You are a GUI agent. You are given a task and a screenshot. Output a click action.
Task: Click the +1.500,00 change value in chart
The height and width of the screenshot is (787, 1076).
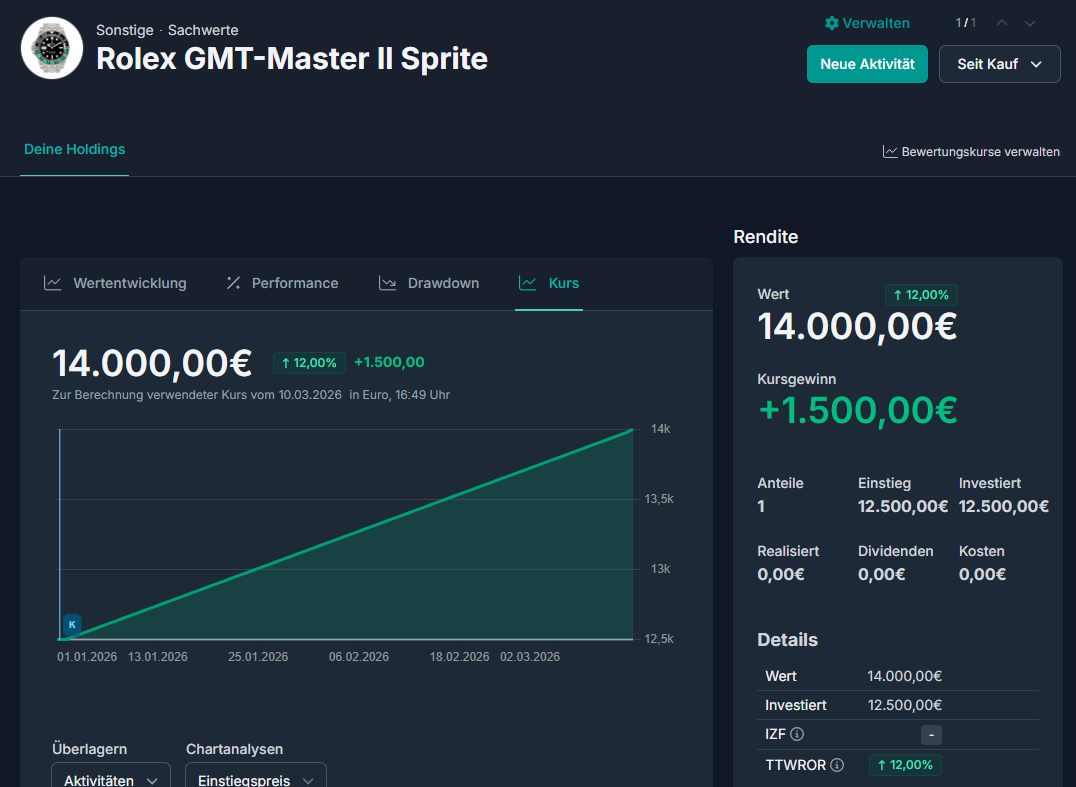click(x=389, y=362)
